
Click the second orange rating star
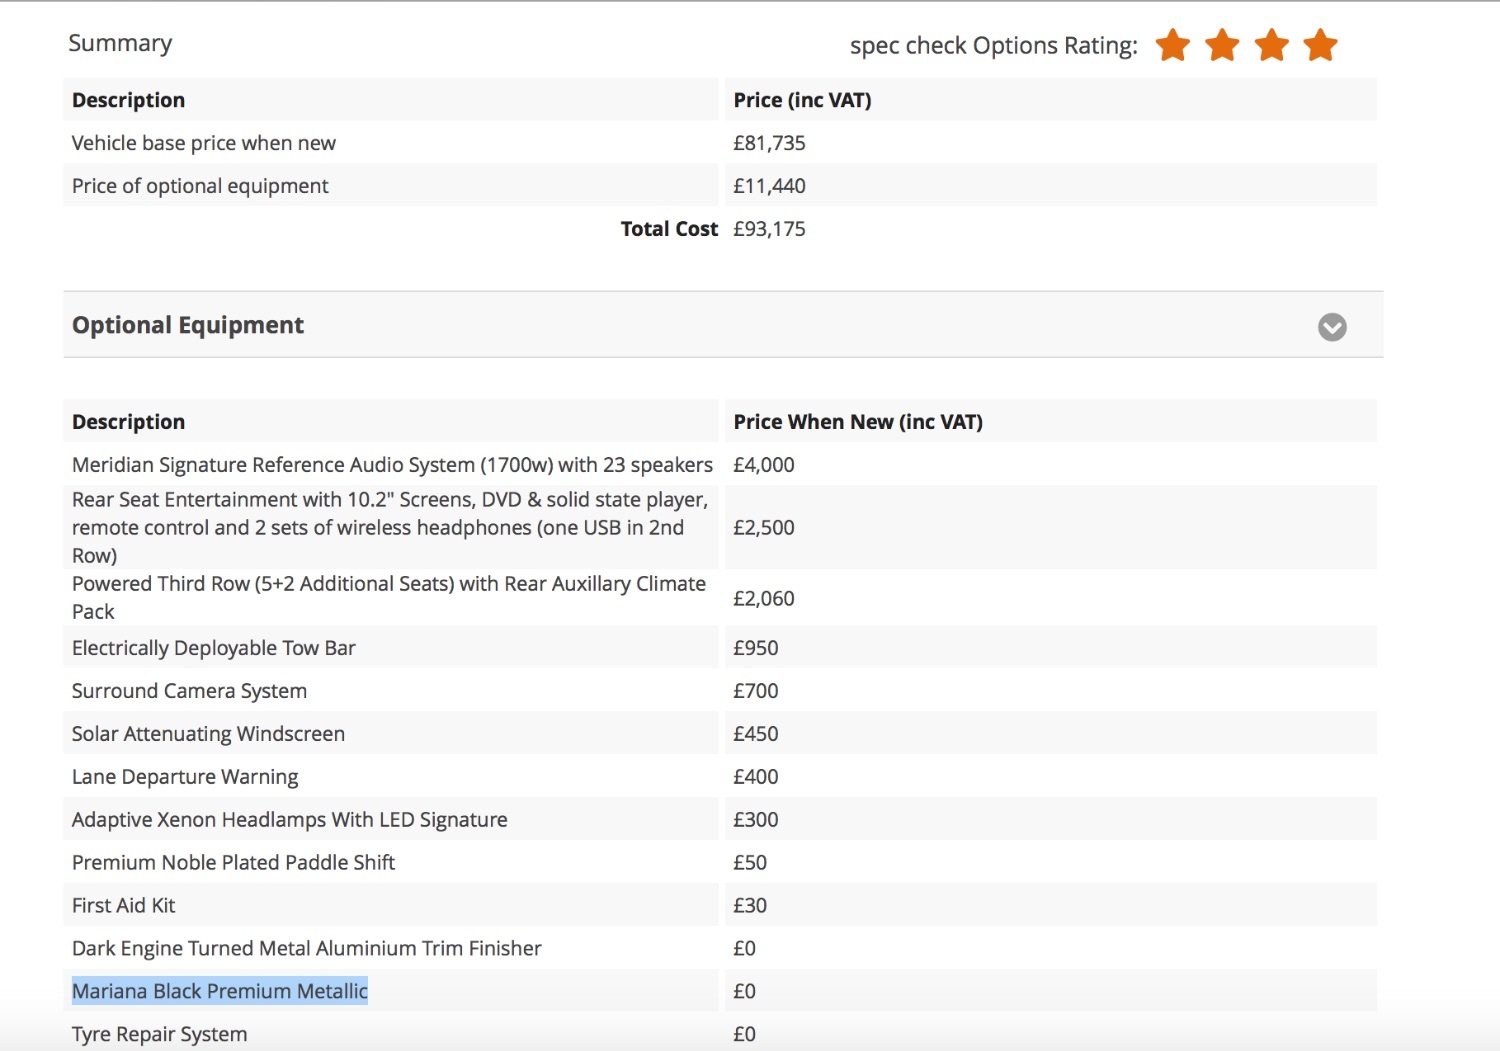pyautogui.click(x=1222, y=45)
